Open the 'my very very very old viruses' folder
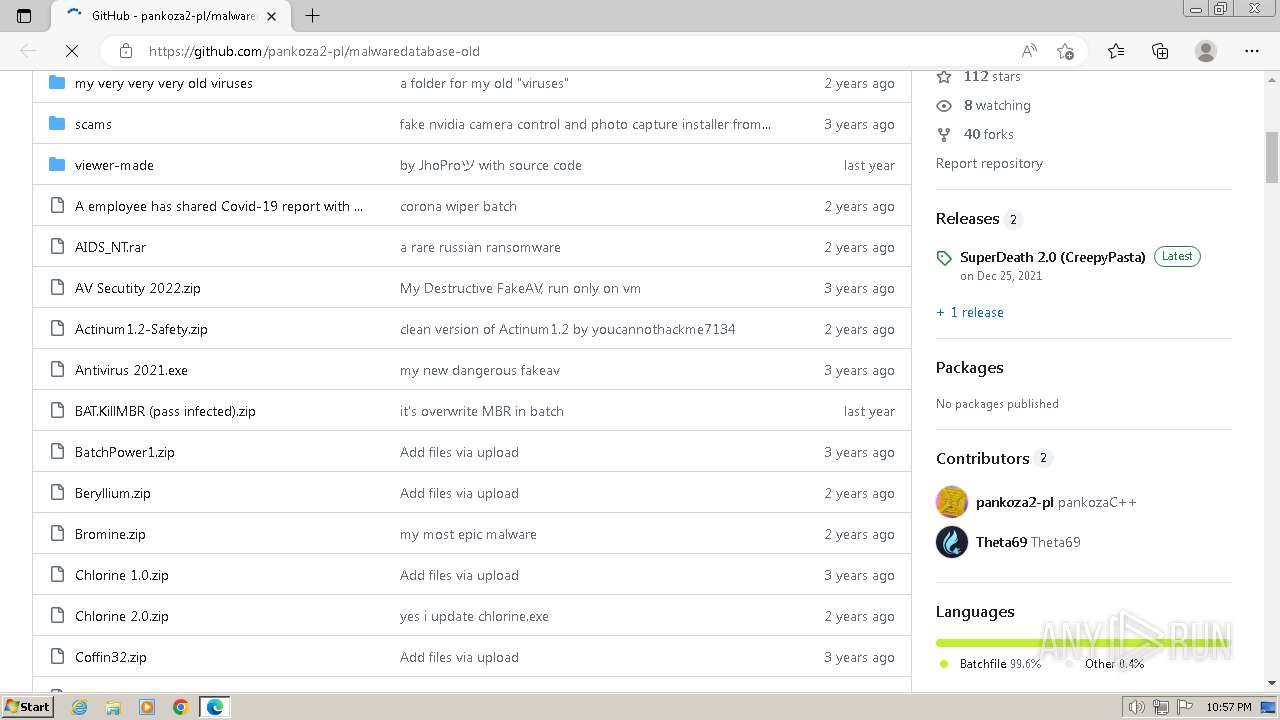The width and height of the screenshot is (1280, 720). [x=164, y=83]
